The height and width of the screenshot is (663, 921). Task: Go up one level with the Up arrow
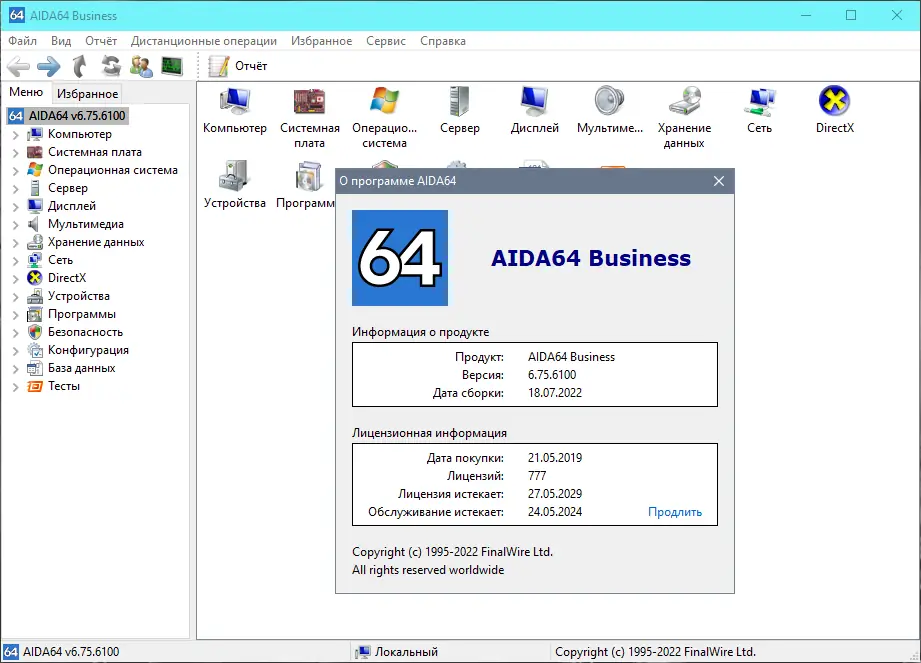[79, 66]
